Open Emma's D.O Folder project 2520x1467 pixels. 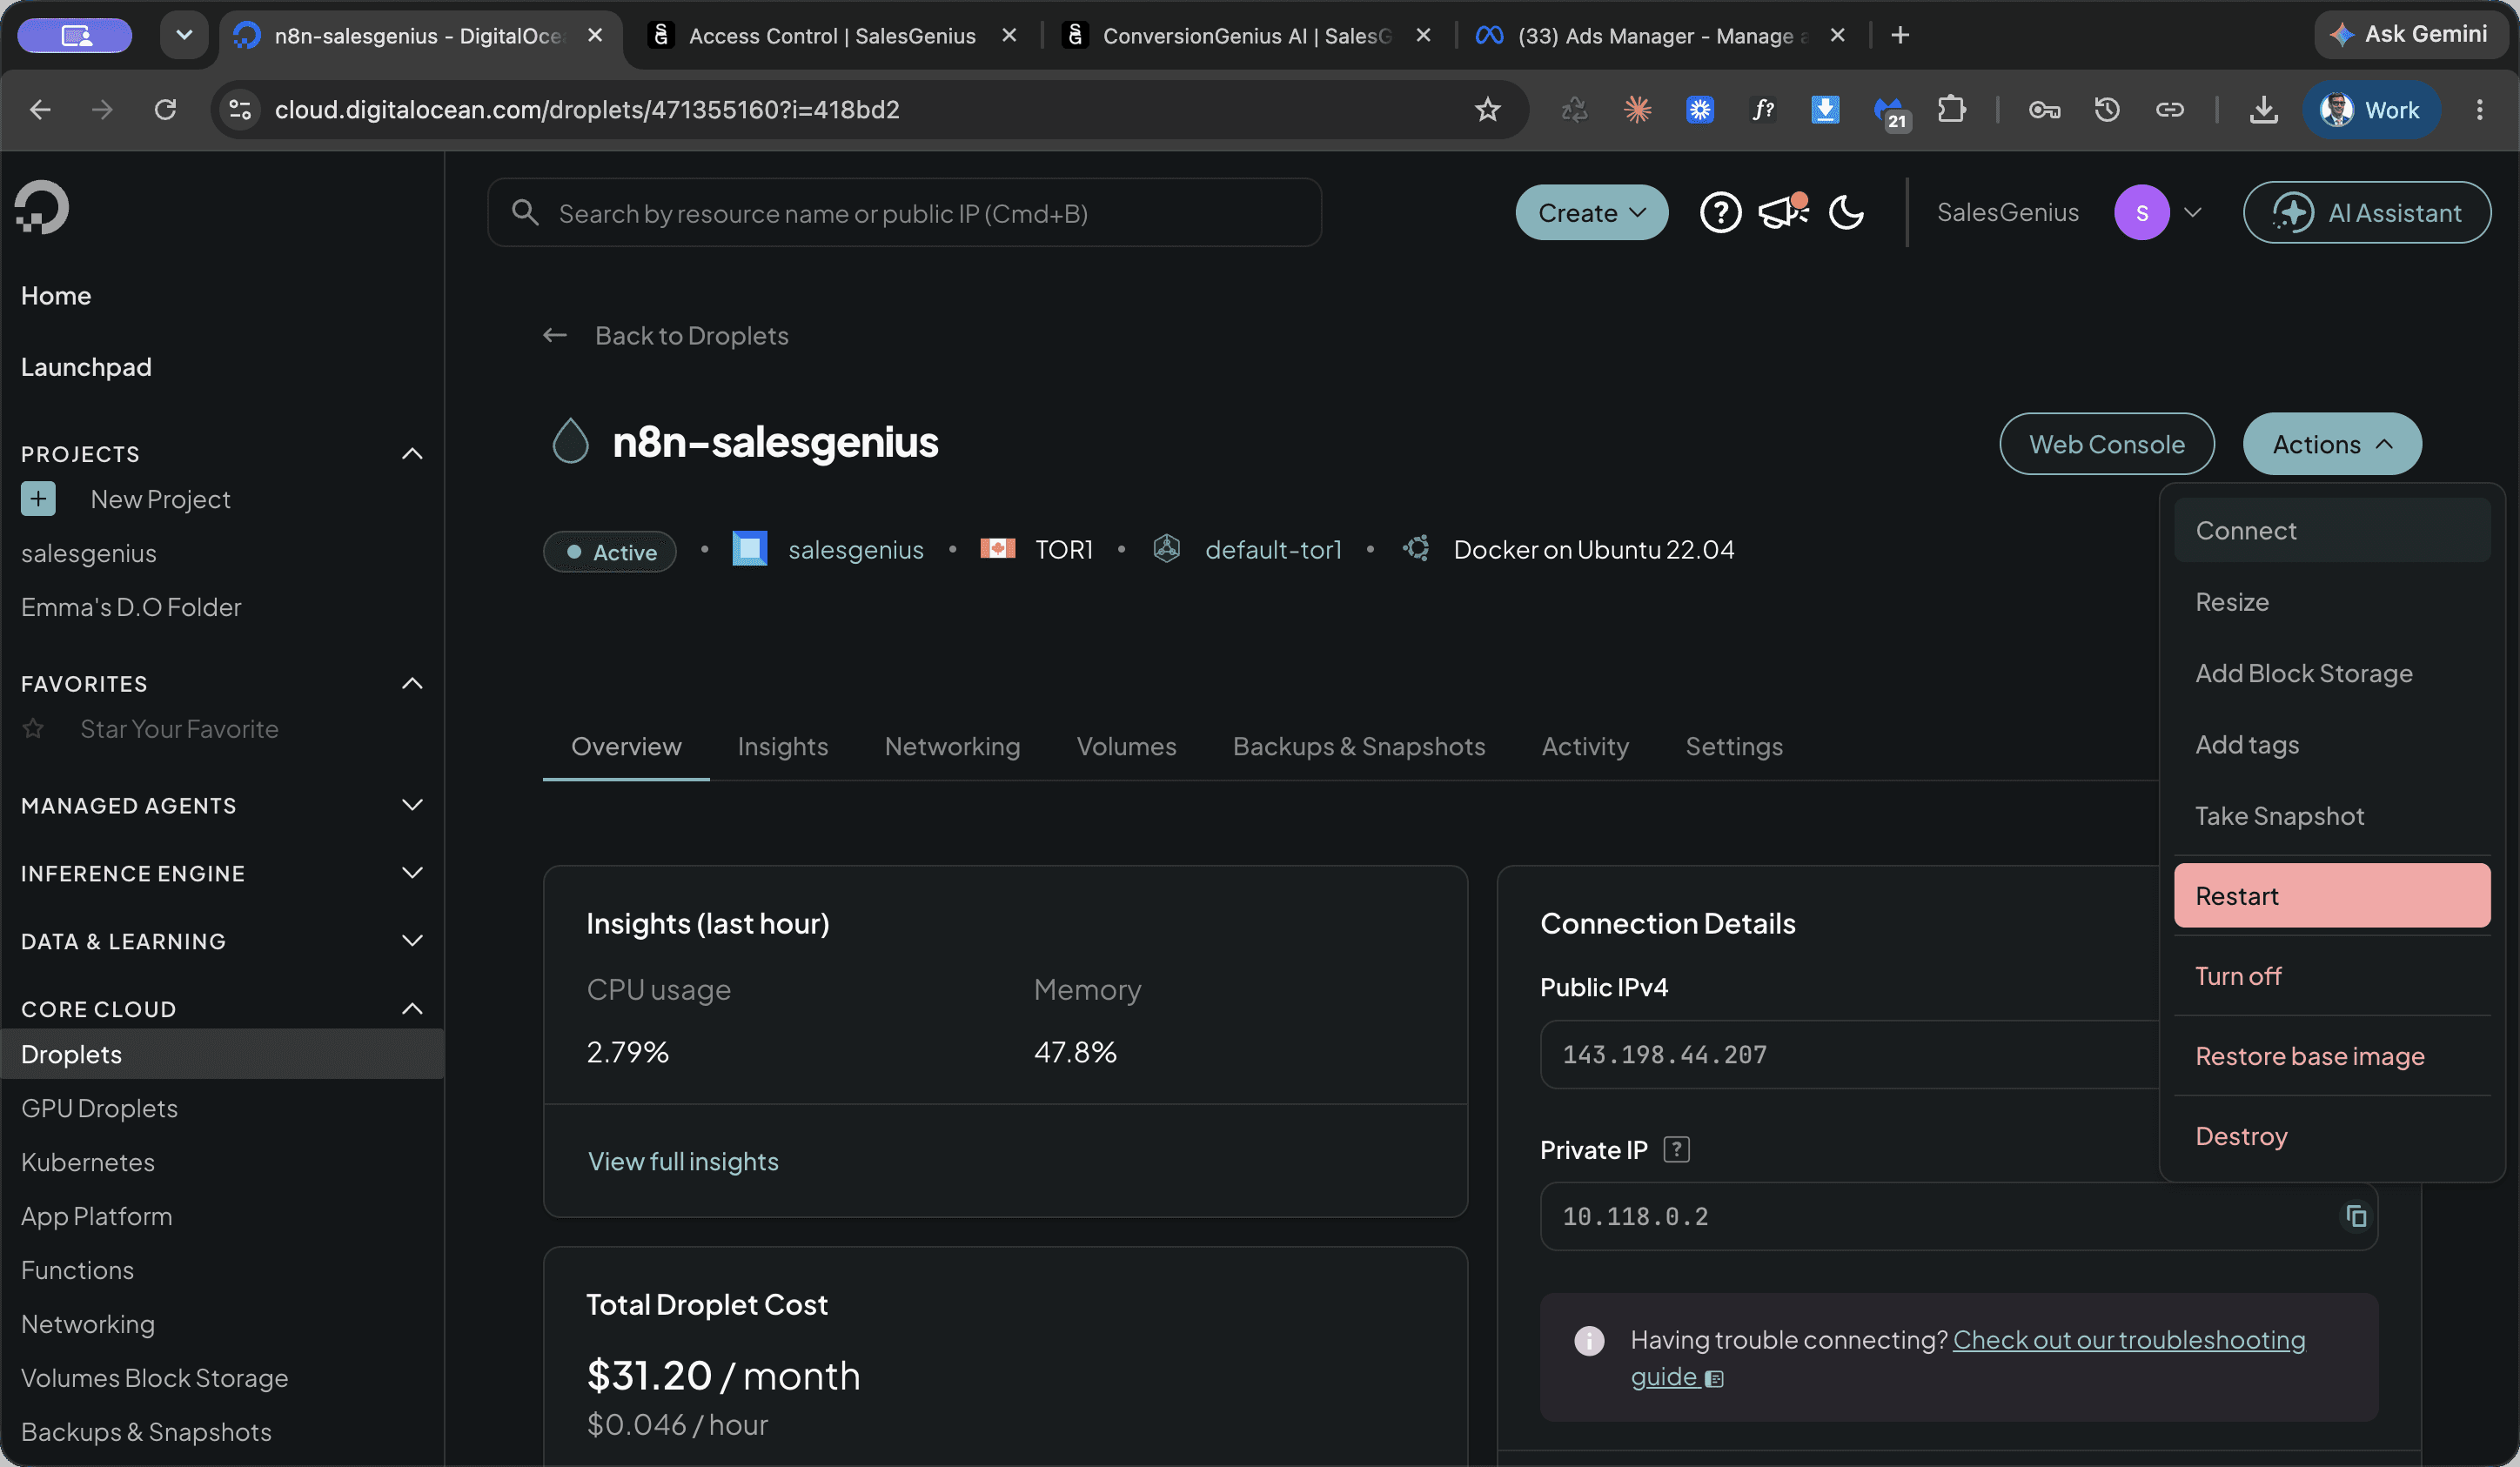point(131,607)
